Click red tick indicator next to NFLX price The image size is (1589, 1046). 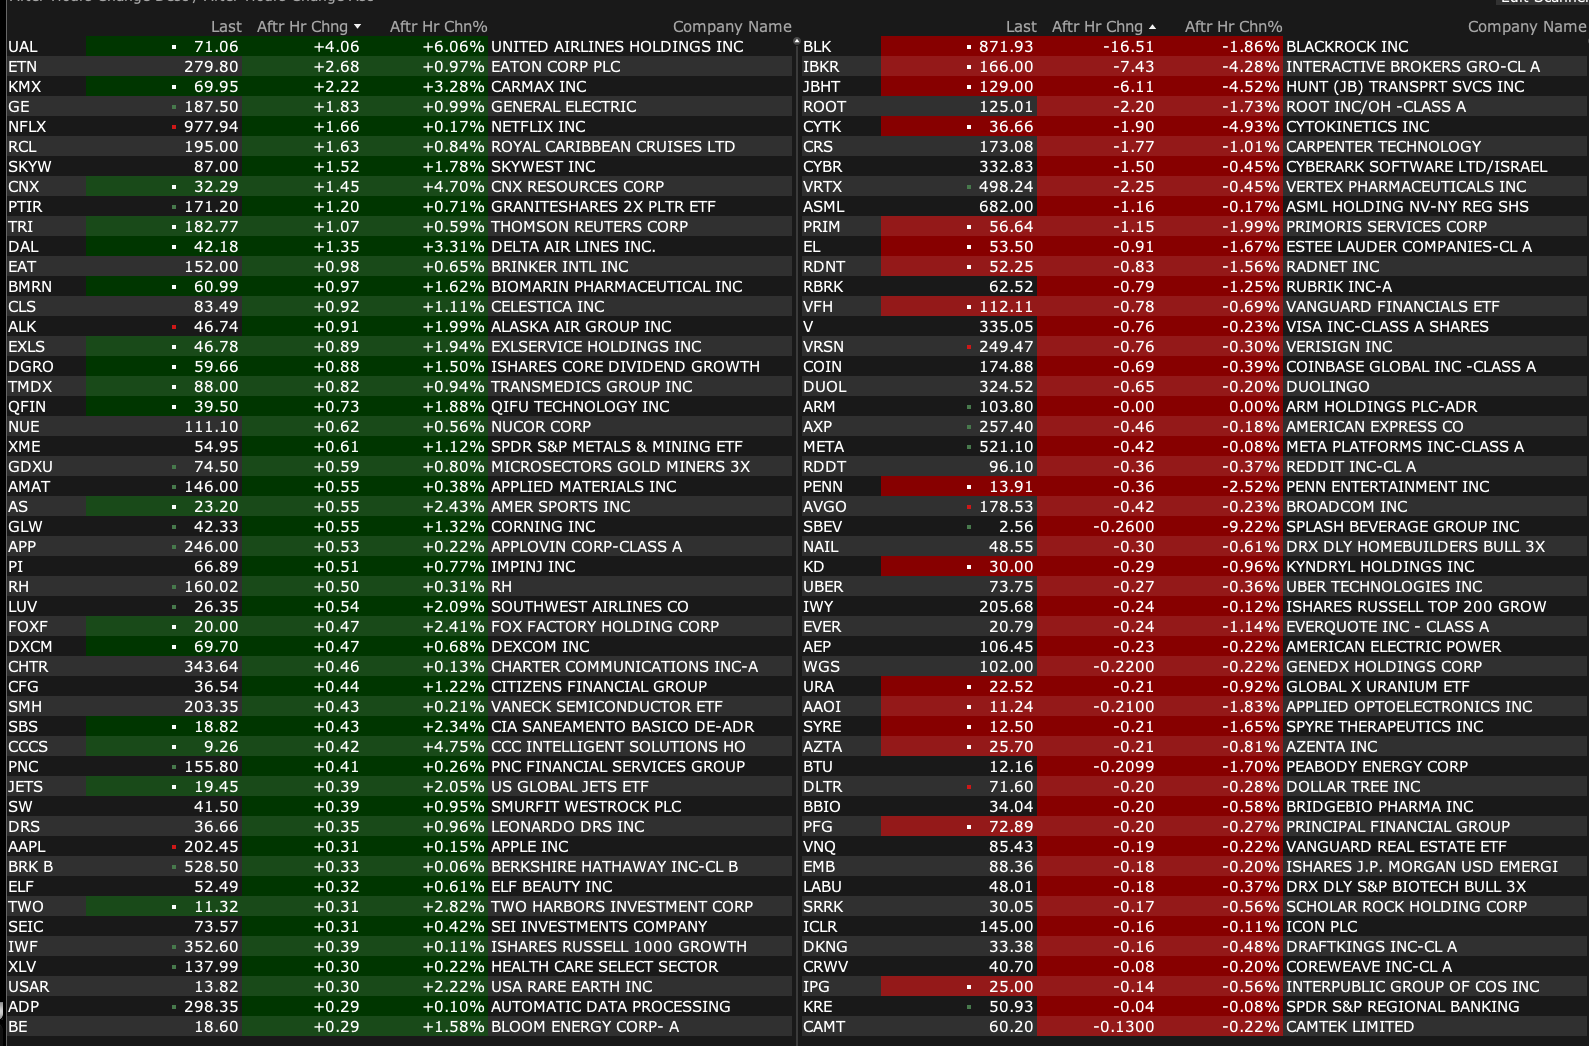click(174, 127)
